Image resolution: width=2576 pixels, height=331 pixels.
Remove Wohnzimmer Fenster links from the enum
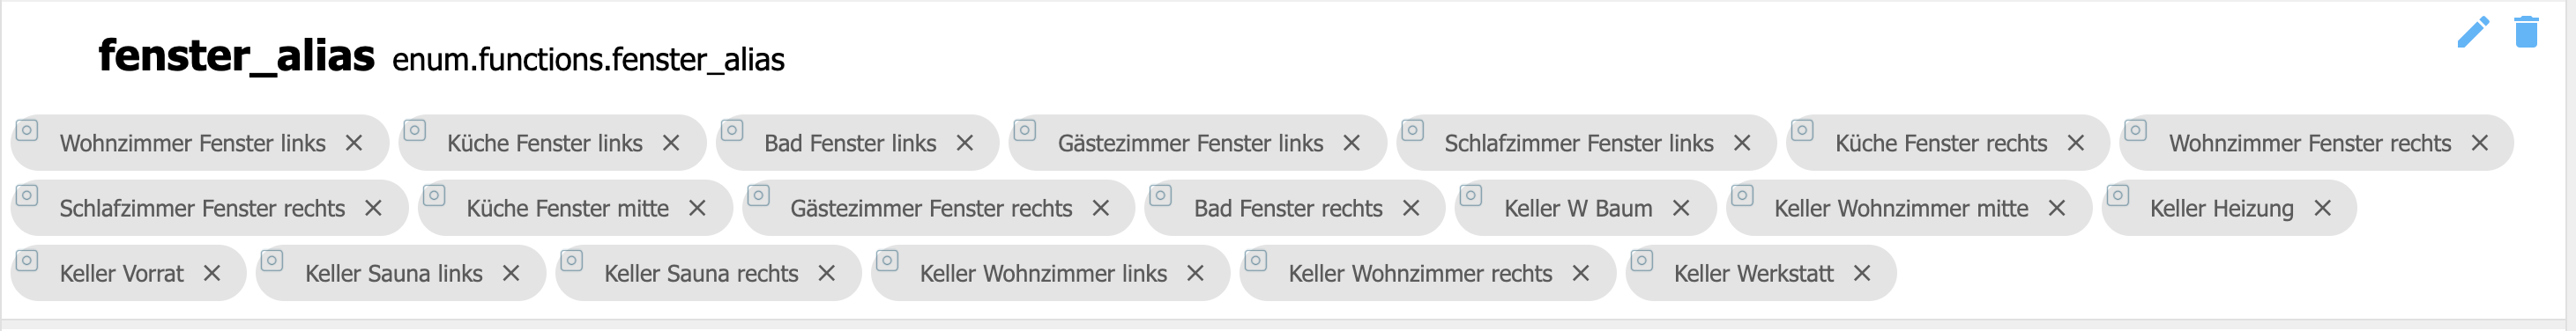[x=354, y=143]
